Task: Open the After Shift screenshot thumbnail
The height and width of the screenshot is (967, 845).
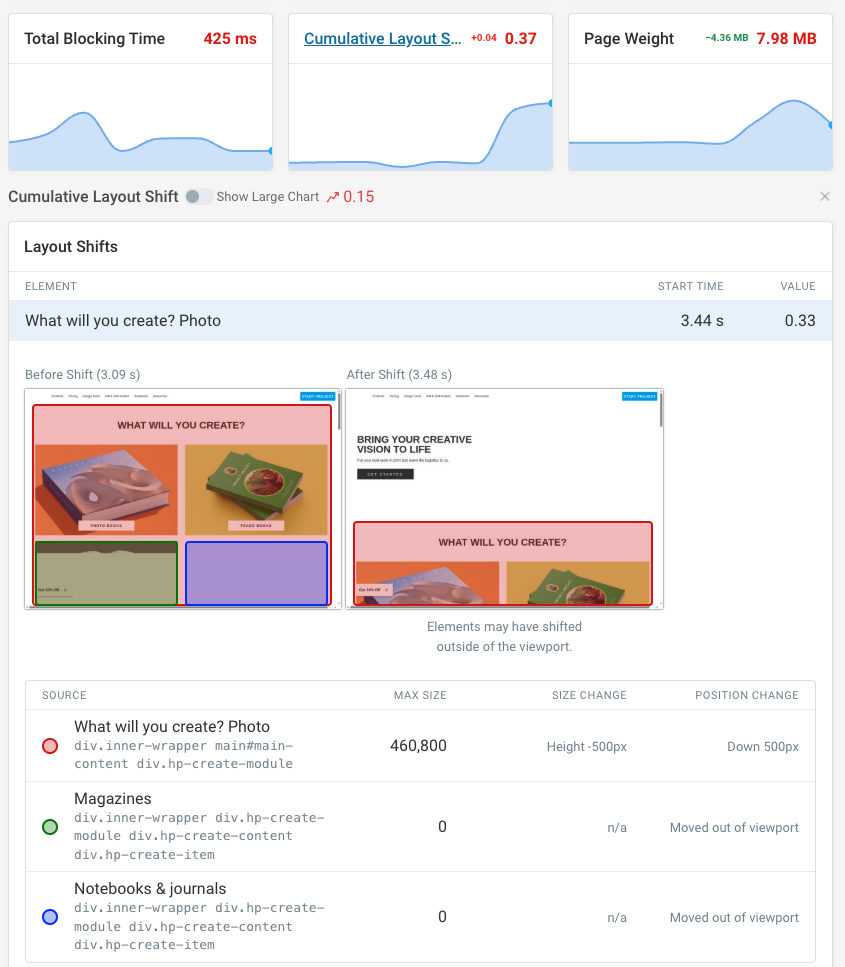Action: click(x=503, y=498)
